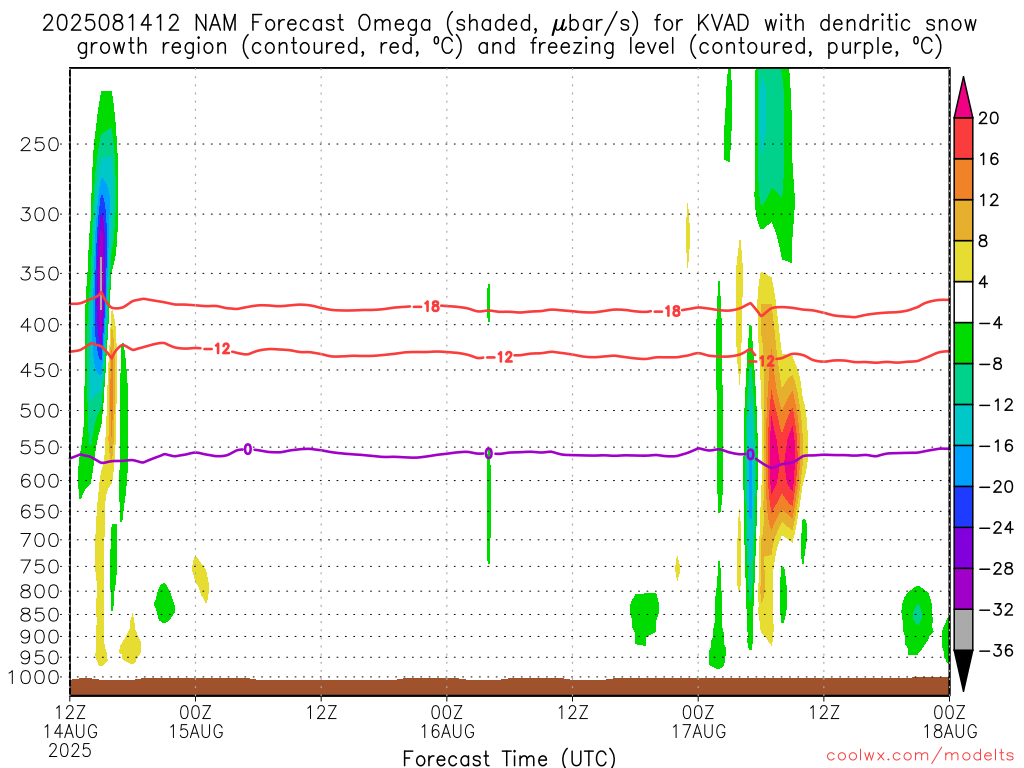Click the 500 pressure level label
The image size is (1024, 768).
pyautogui.click(x=40, y=411)
